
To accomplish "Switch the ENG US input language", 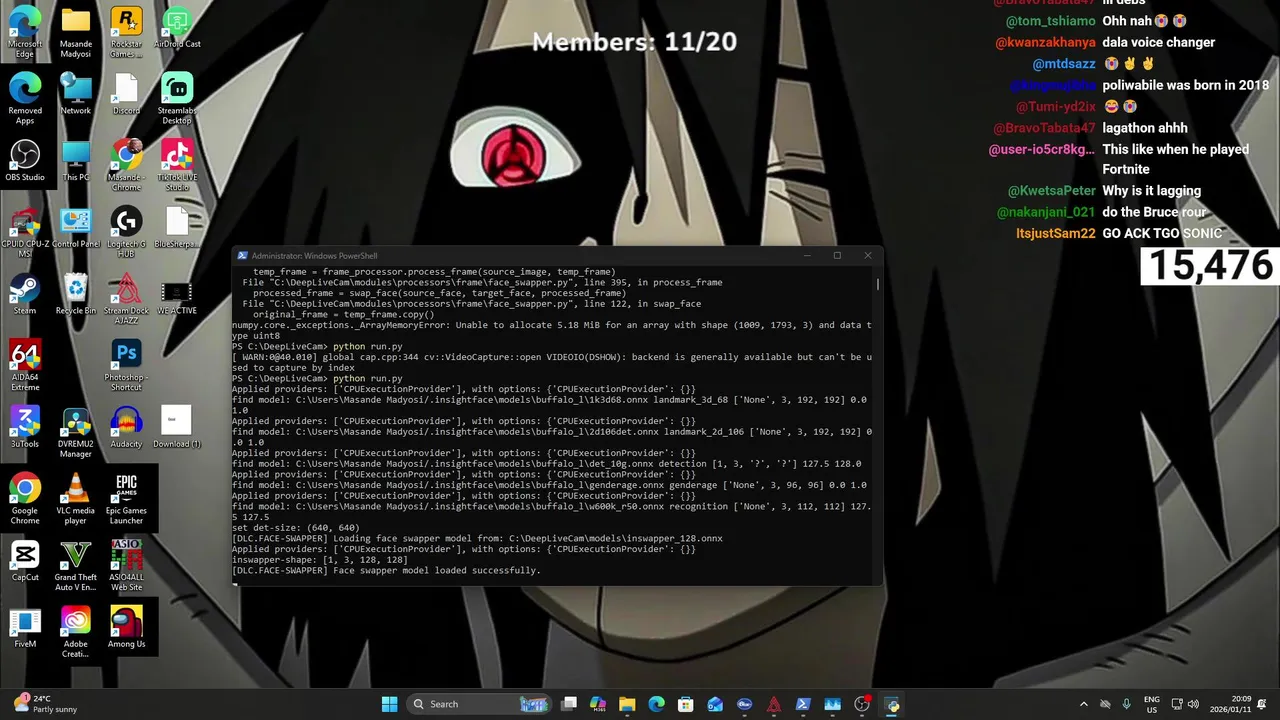I will click(1152, 704).
